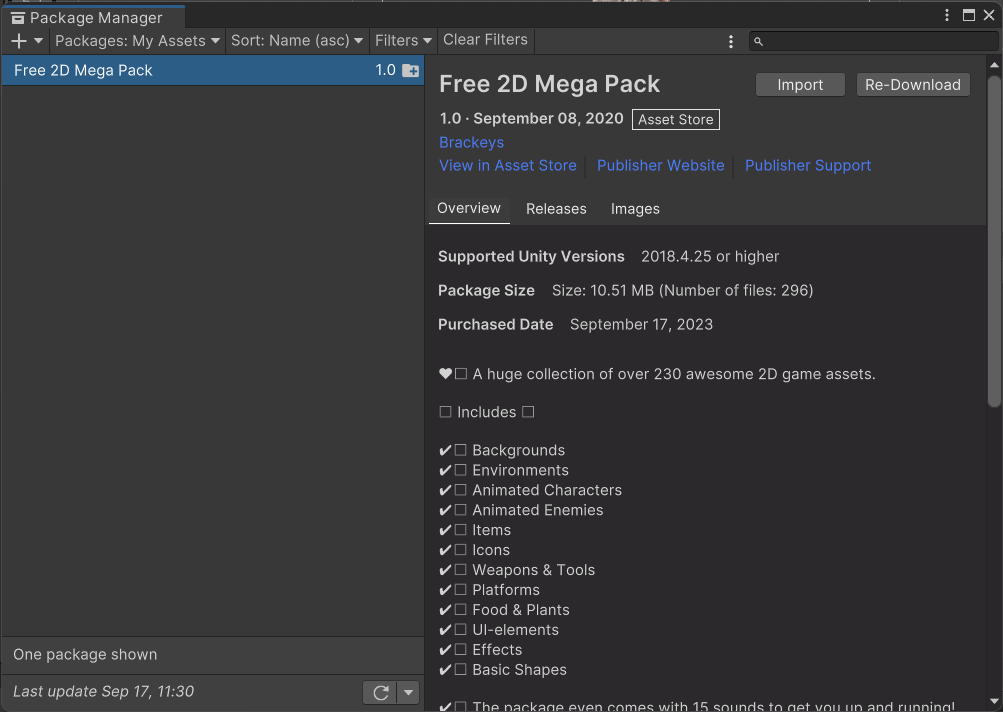Image resolution: width=1003 pixels, height=712 pixels.
Task: Click the "September 17, 2023" purchased date
Action: 641,324
